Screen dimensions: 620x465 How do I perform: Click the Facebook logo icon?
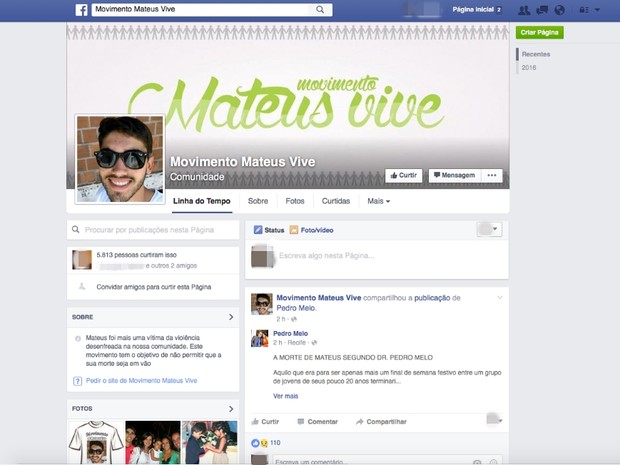pyautogui.click(x=81, y=9)
